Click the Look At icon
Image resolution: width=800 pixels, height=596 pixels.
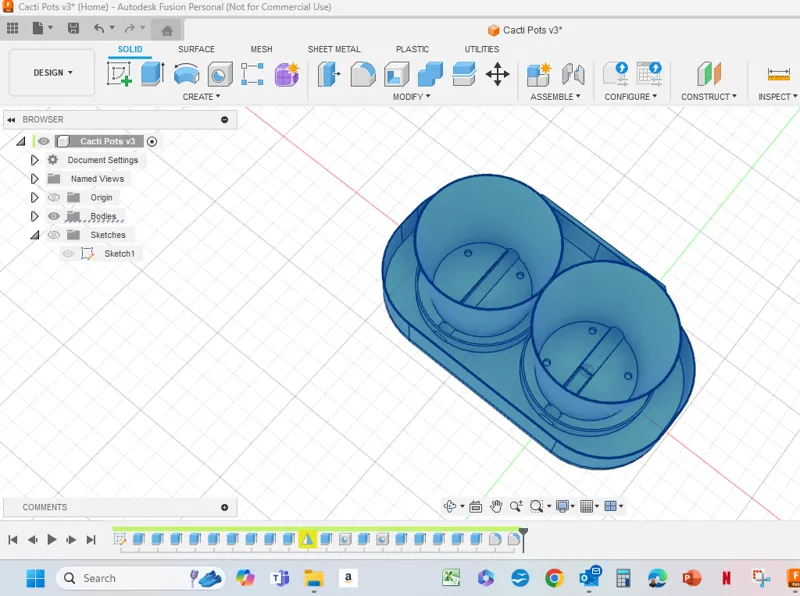[x=476, y=506]
